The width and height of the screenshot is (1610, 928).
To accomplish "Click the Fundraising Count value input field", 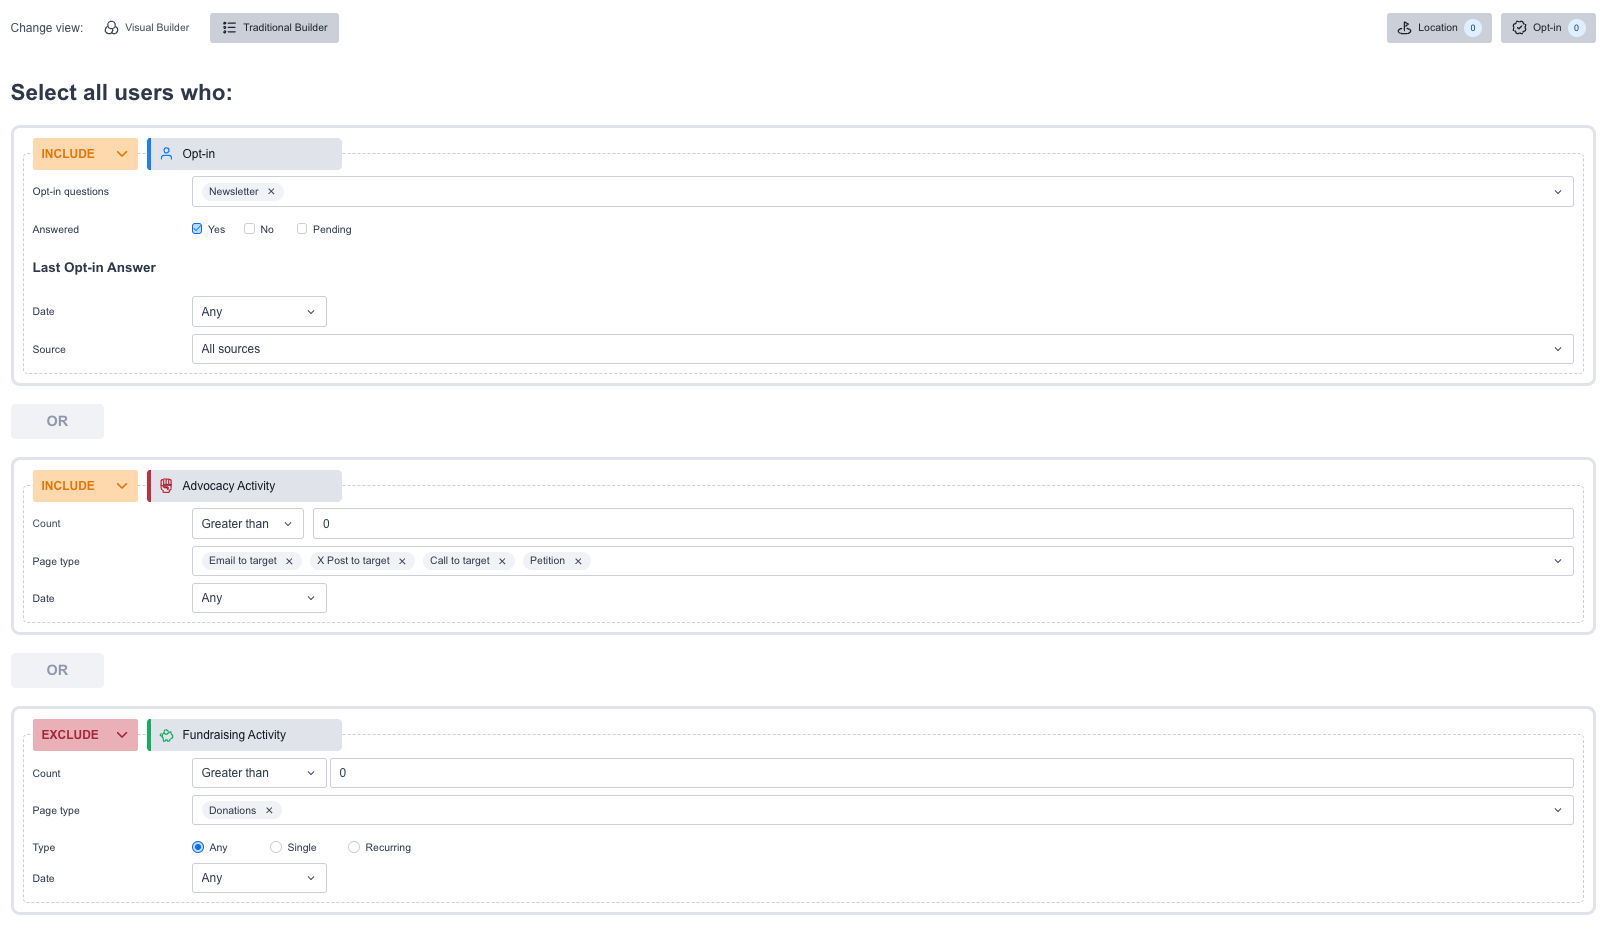I will point(950,773).
